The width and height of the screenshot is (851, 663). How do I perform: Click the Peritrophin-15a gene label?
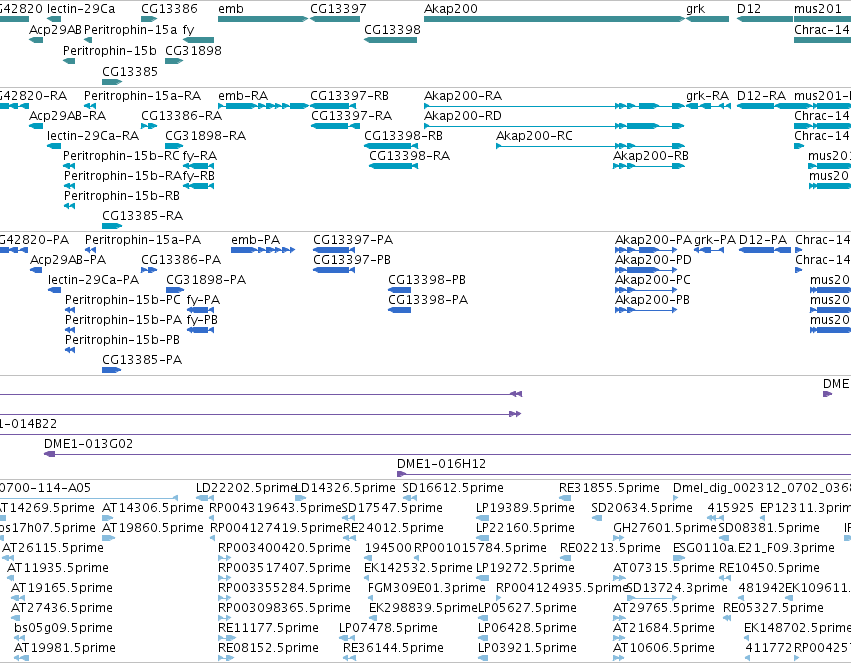click(131, 30)
